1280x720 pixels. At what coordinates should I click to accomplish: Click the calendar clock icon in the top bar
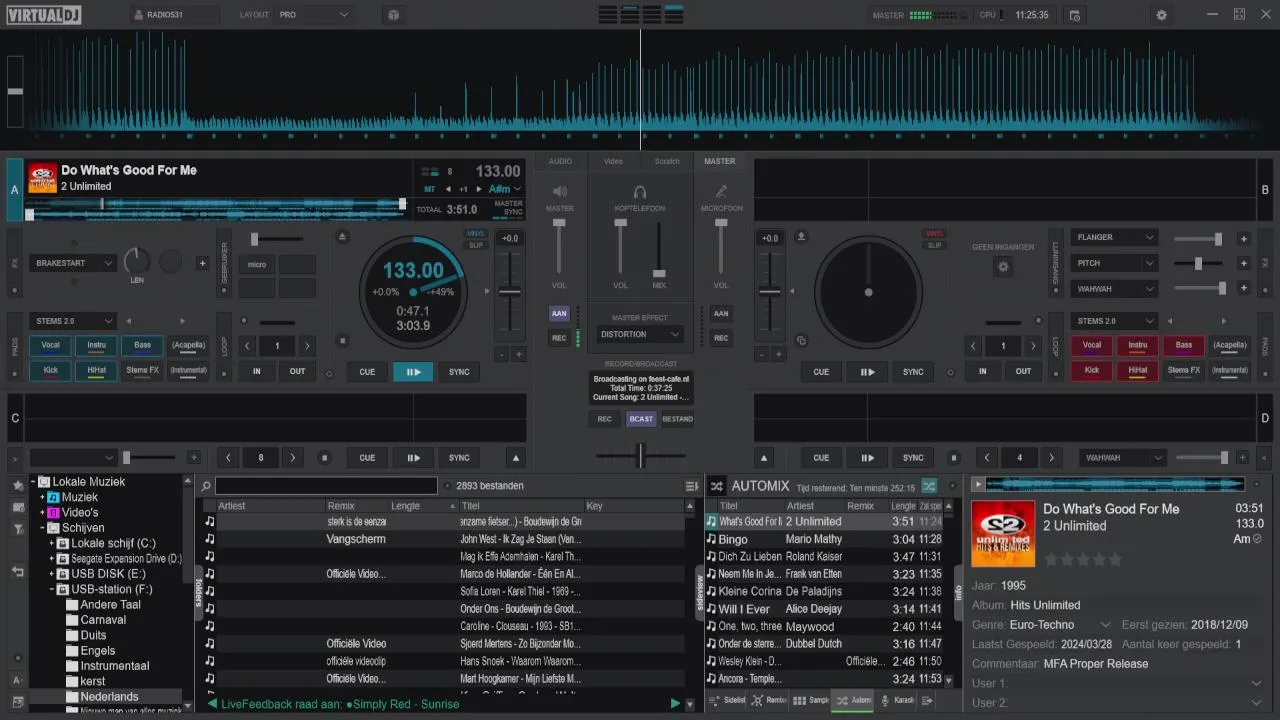(1074, 15)
